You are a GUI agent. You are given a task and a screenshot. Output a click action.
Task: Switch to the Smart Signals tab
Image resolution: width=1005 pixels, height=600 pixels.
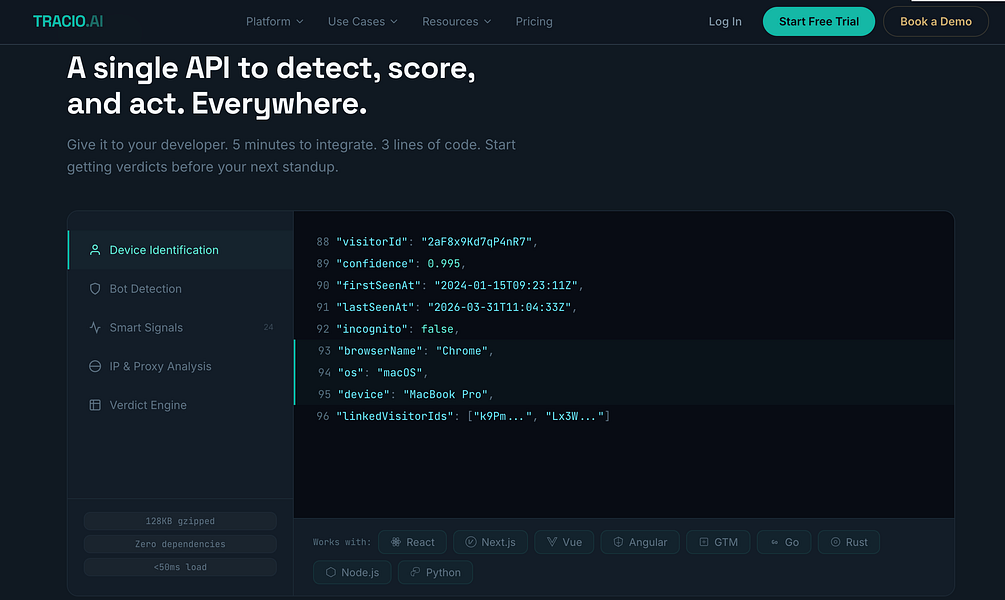[180, 328]
